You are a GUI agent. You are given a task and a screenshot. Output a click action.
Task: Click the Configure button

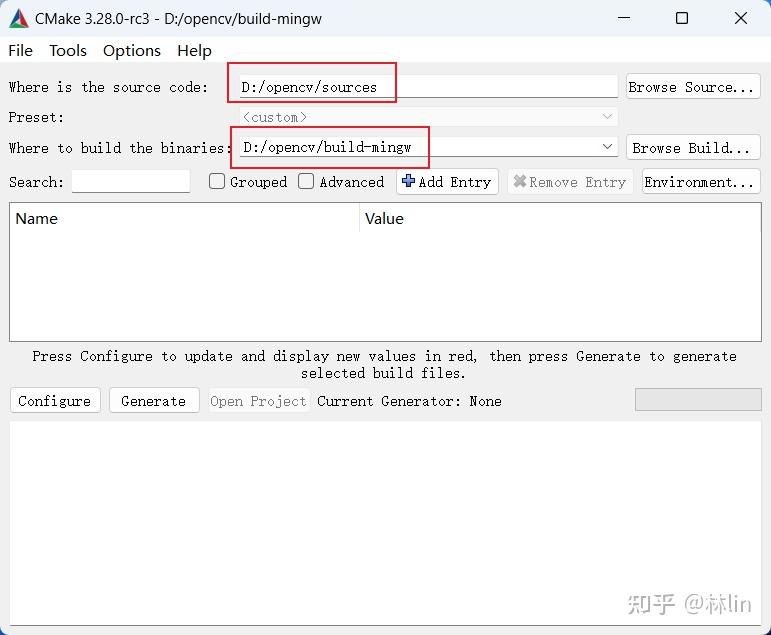click(x=55, y=400)
